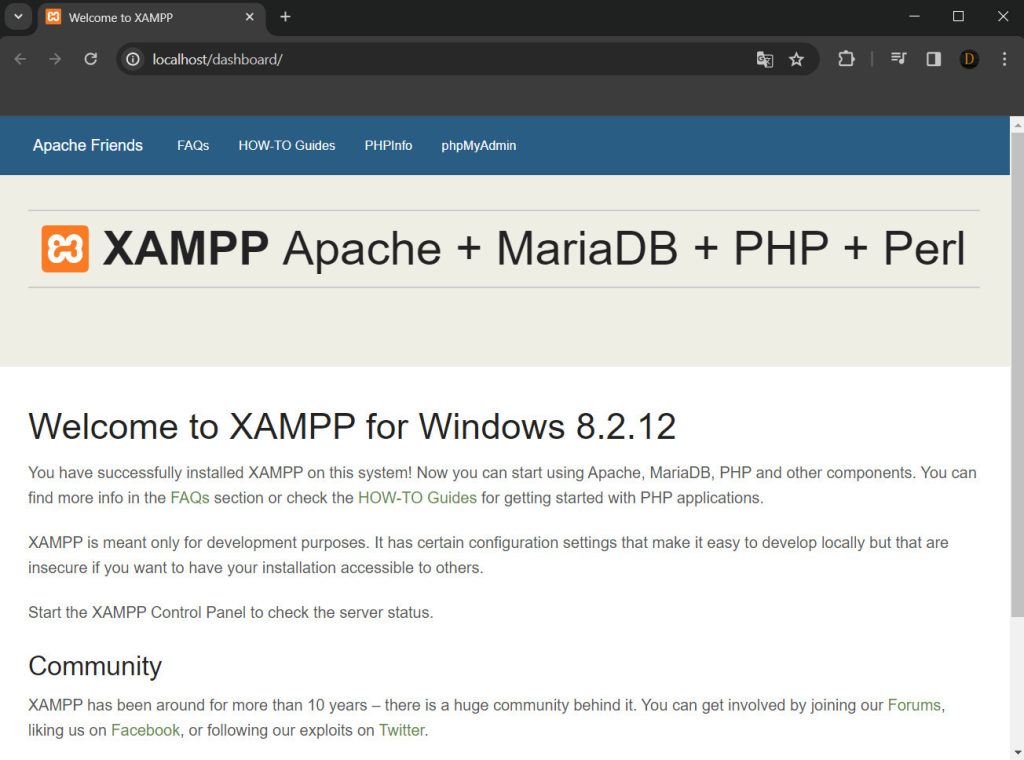The image size is (1024, 760).
Task: Open phpMyAdmin from the navigation bar
Action: point(478,146)
